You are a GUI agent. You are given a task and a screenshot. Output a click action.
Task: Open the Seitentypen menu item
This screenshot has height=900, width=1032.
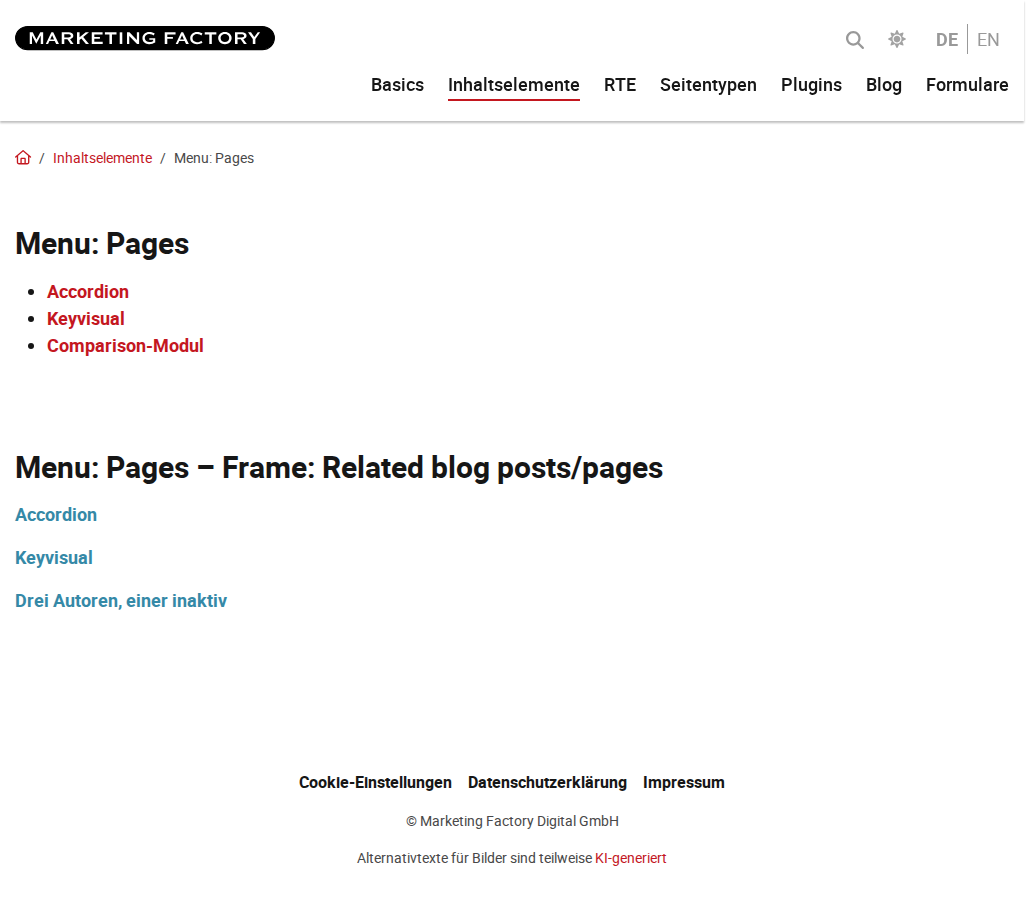click(x=708, y=85)
